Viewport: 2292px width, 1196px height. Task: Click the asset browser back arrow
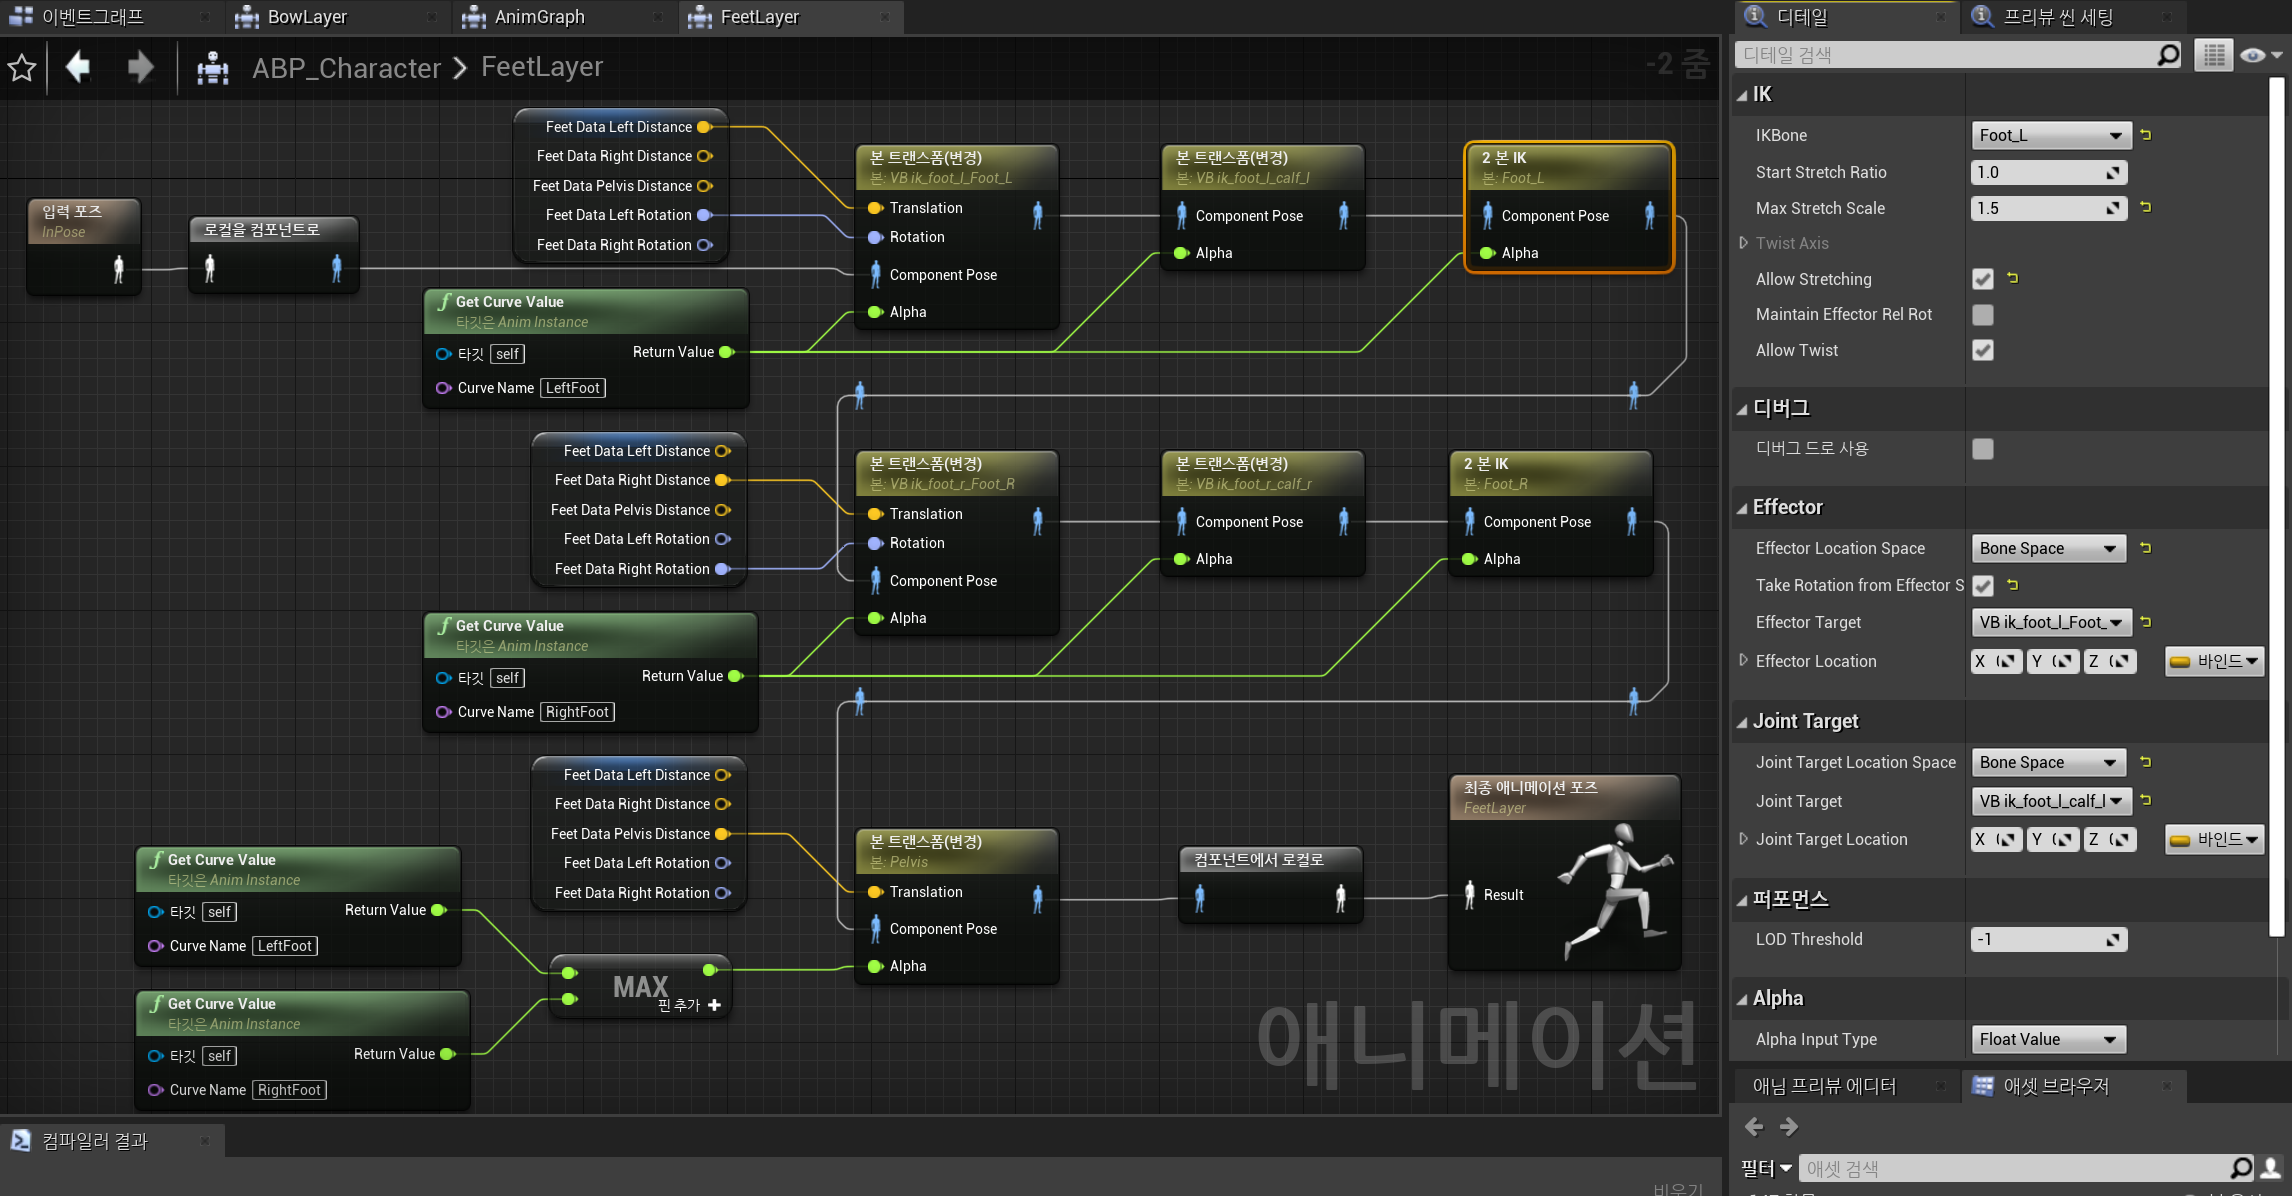[x=1754, y=1127]
